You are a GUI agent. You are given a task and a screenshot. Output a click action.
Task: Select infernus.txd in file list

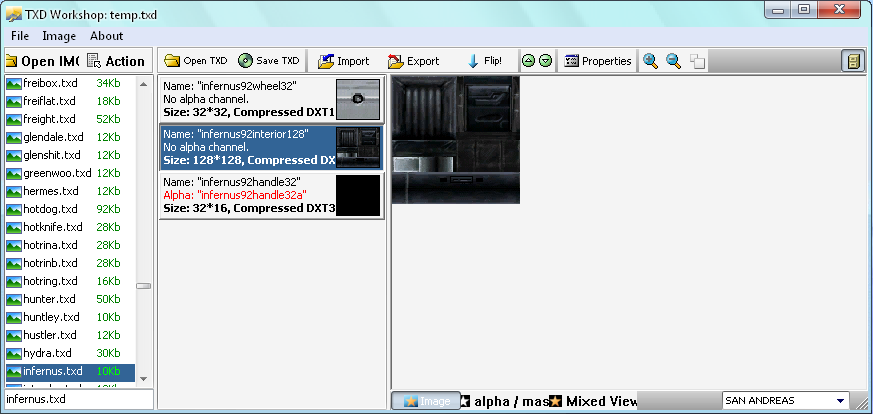[70, 371]
